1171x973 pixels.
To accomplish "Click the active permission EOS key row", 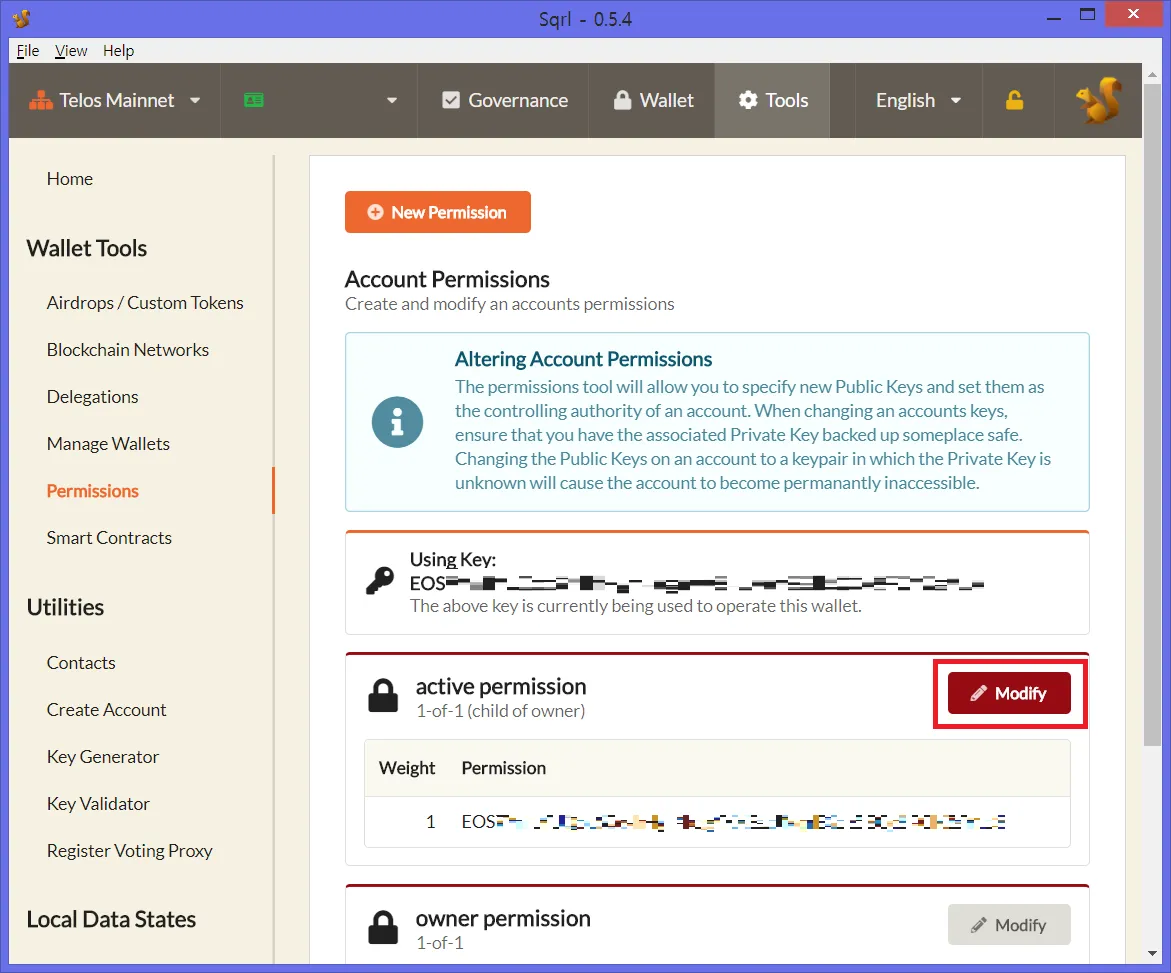I will 717,822.
